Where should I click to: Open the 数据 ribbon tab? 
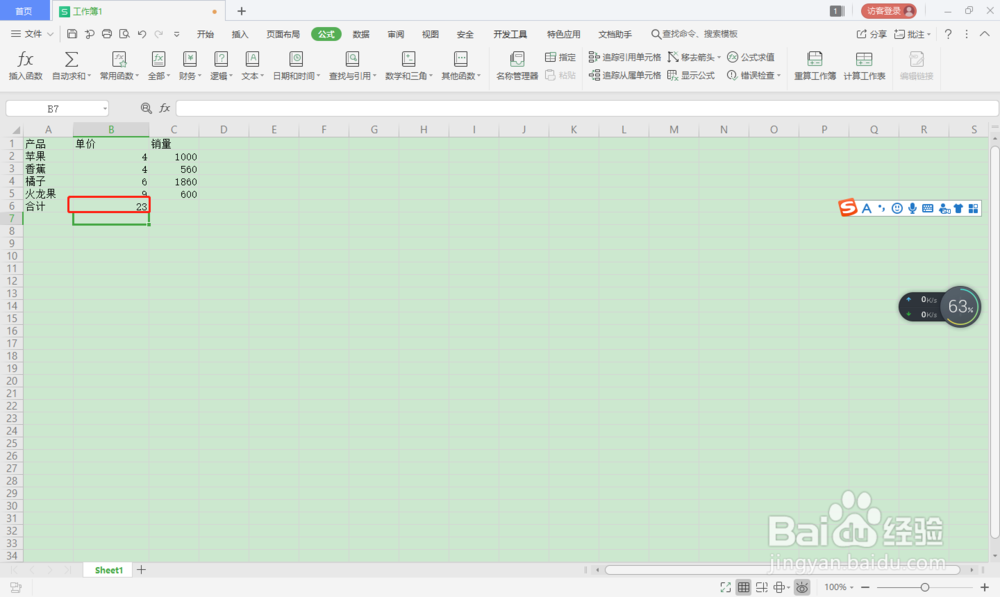pos(361,34)
